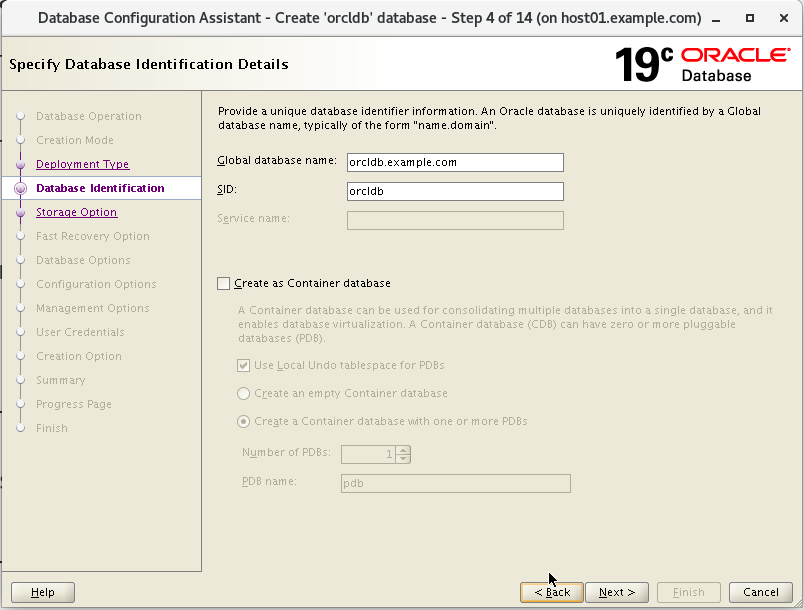The image size is (804, 610).
Task: Go to previous step with Back button
Action: (x=552, y=593)
